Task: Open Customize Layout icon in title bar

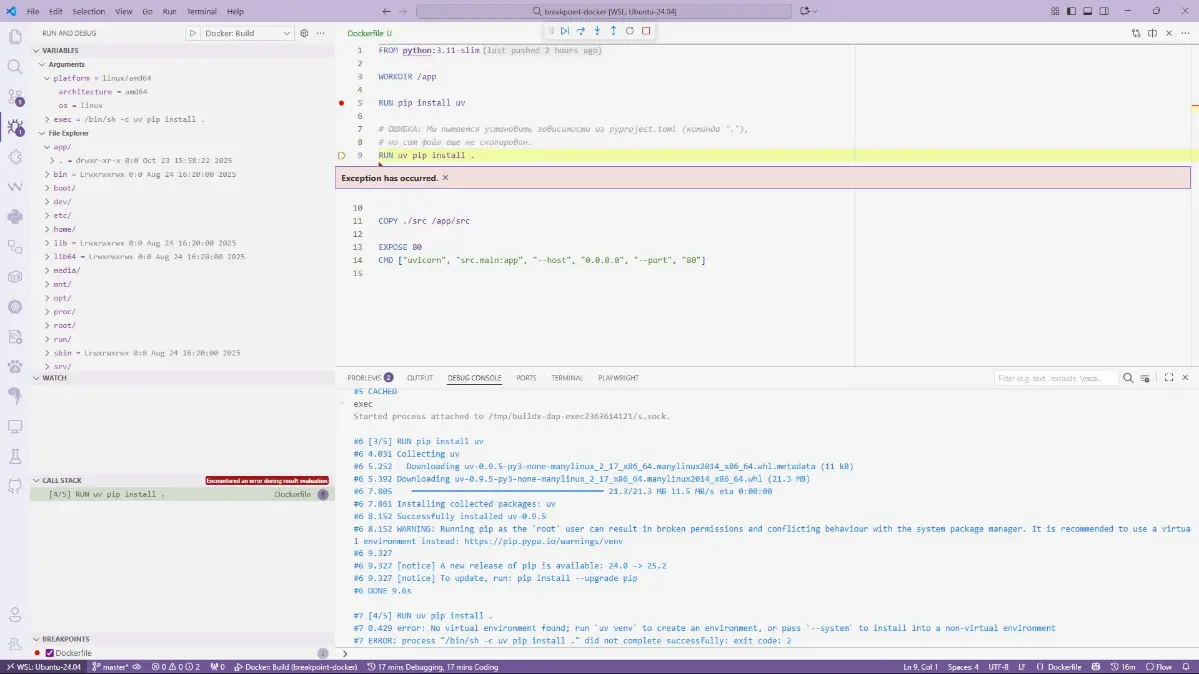Action: 1054,11
